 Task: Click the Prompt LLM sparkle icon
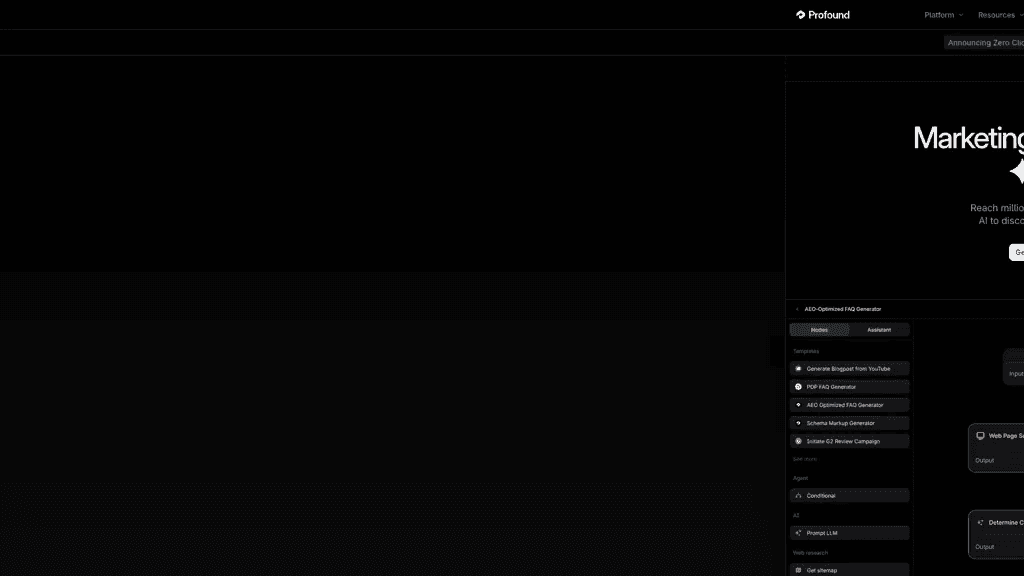pyautogui.click(x=798, y=533)
